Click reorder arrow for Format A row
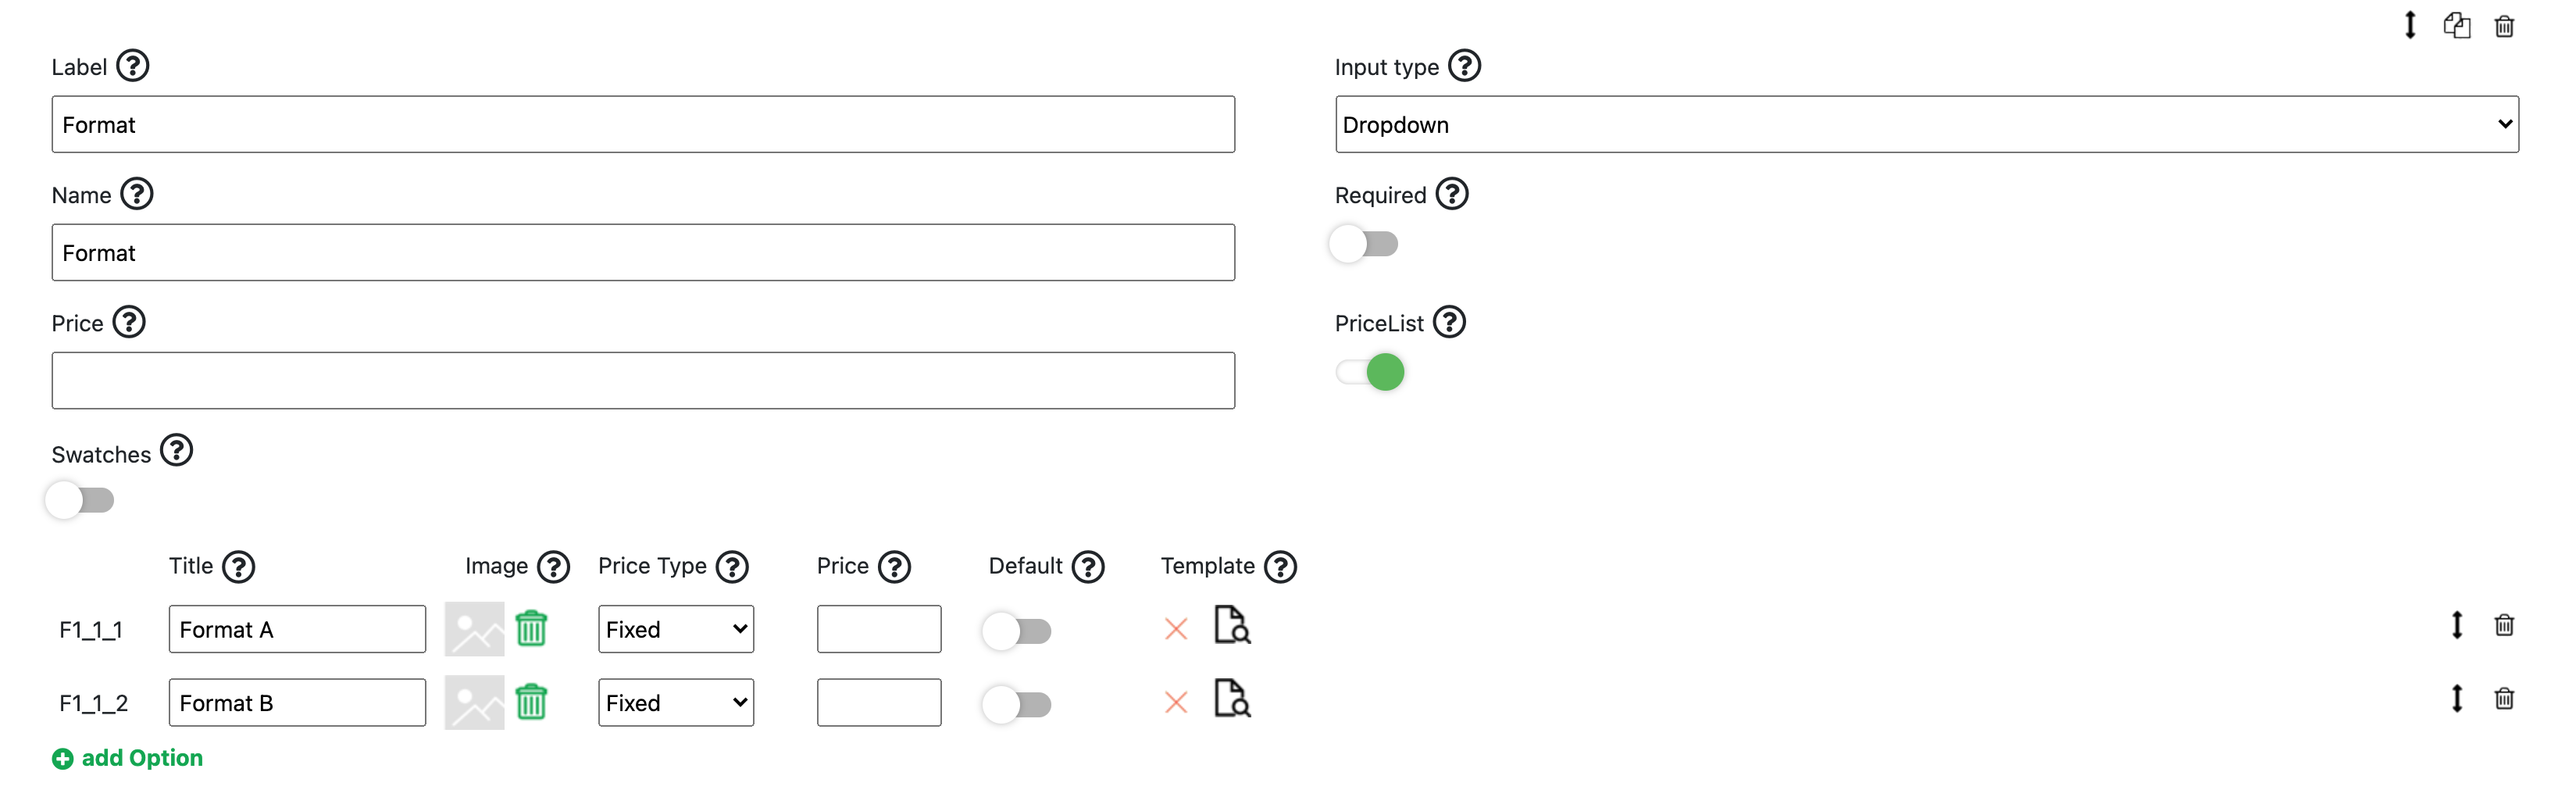Image resolution: width=2576 pixels, height=808 pixels. pyautogui.click(x=2456, y=626)
